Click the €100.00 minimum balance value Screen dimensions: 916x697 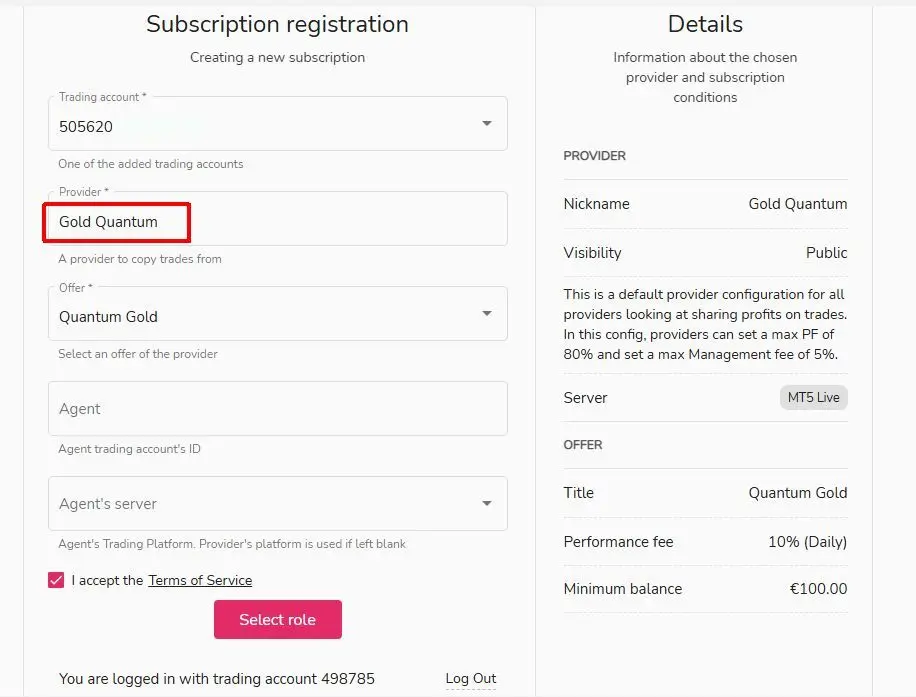pyautogui.click(x=819, y=589)
